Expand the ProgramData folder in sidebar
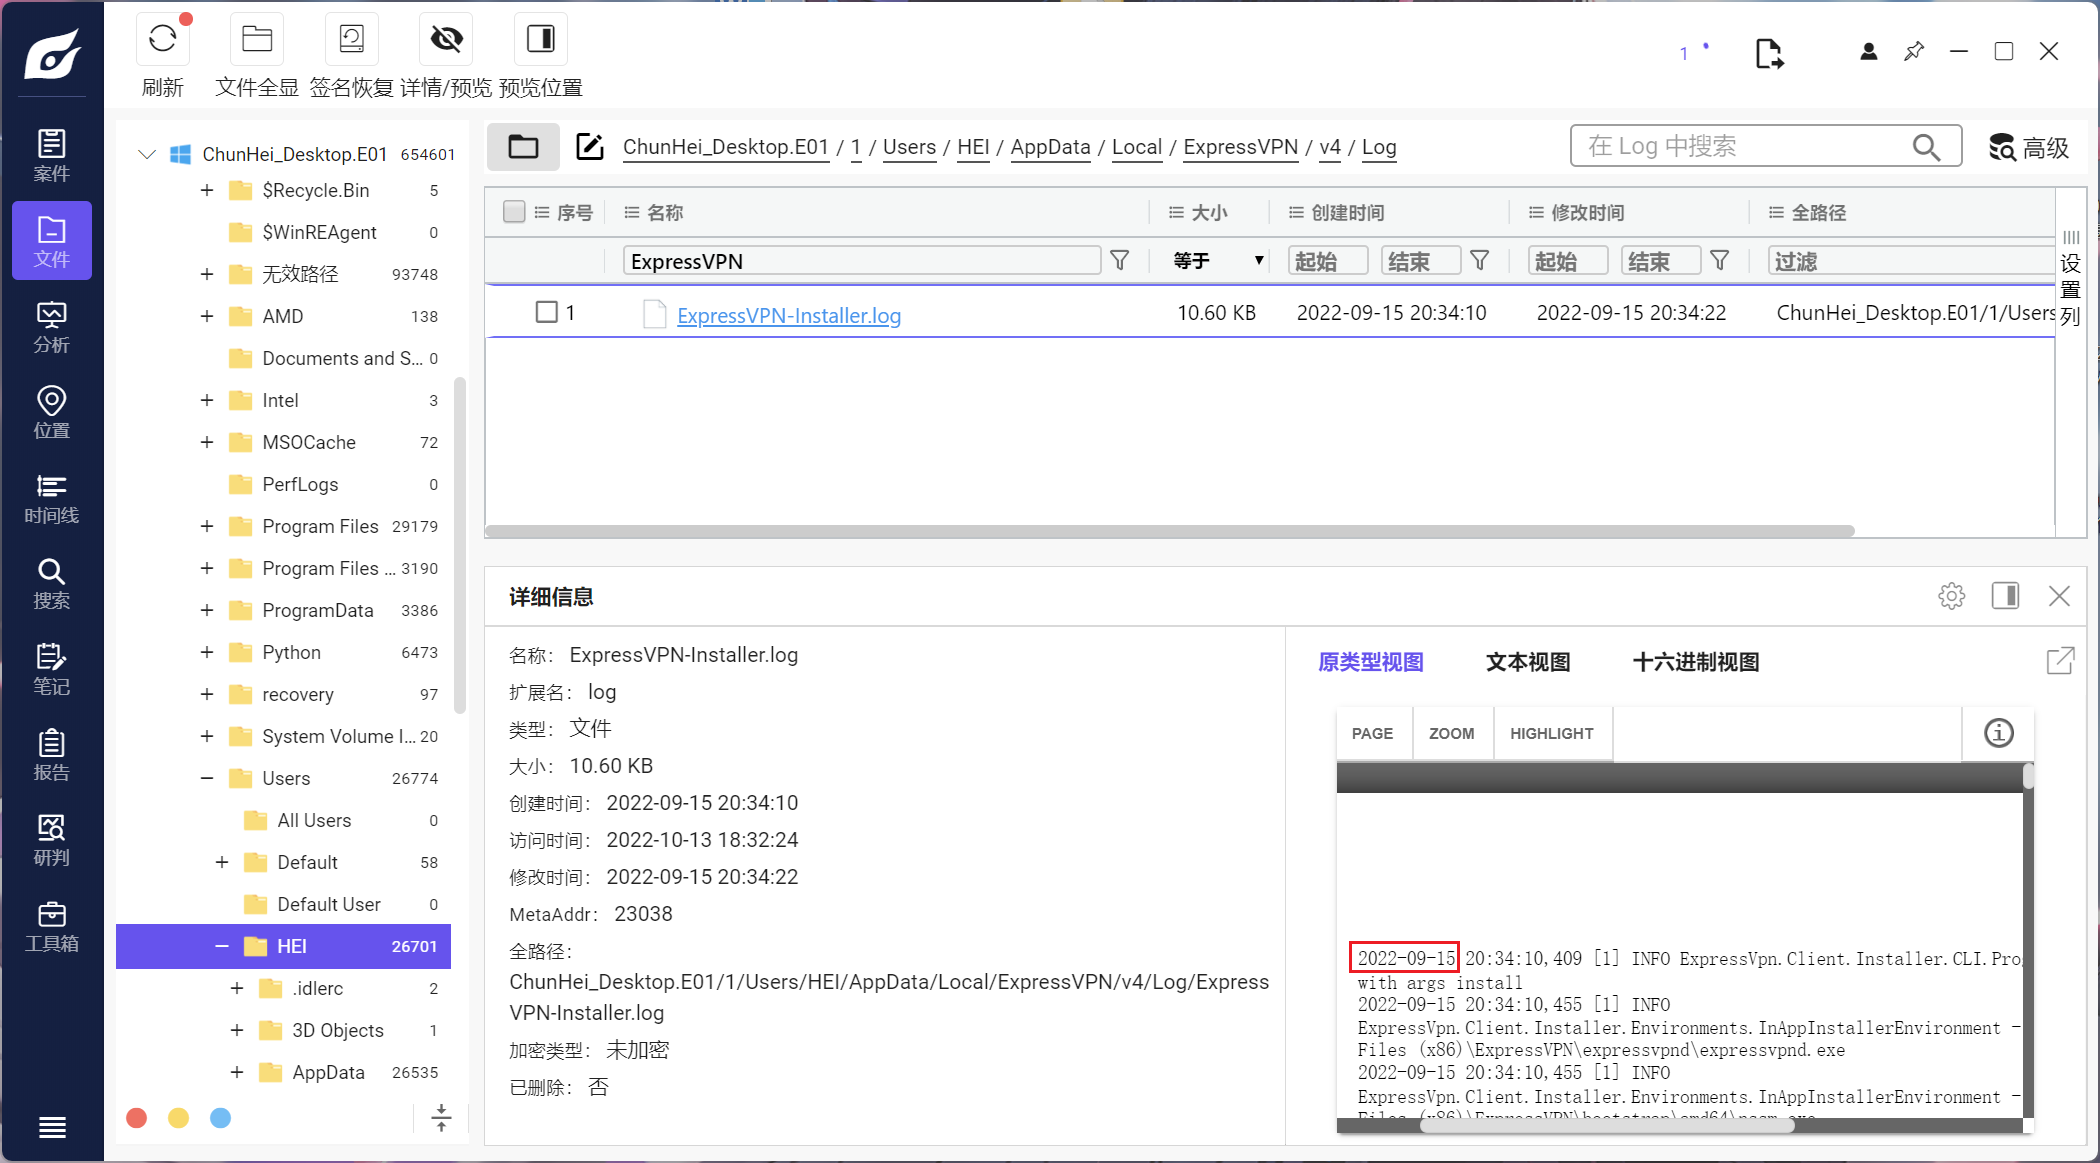Image resolution: width=2100 pixels, height=1163 pixels. (206, 610)
